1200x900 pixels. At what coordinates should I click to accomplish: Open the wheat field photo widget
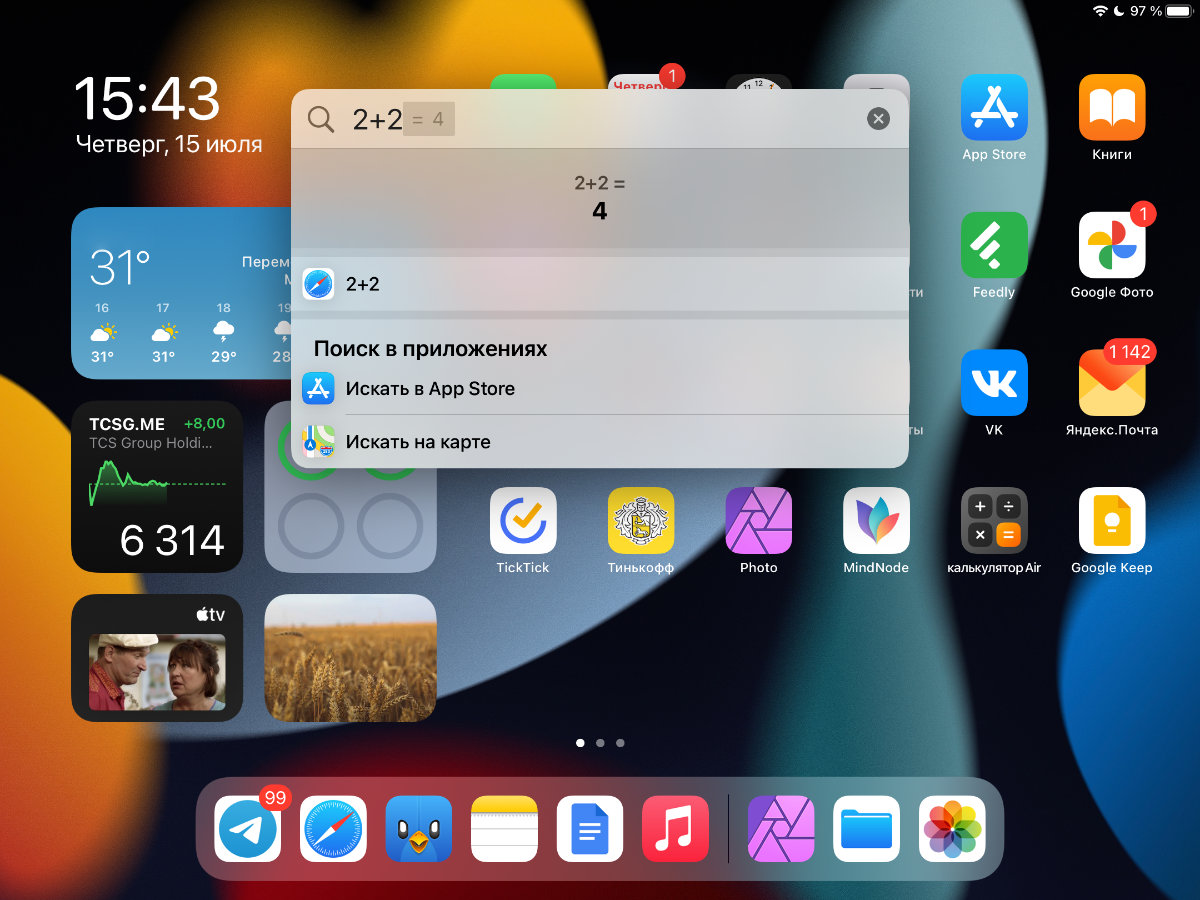coord(350,658)
